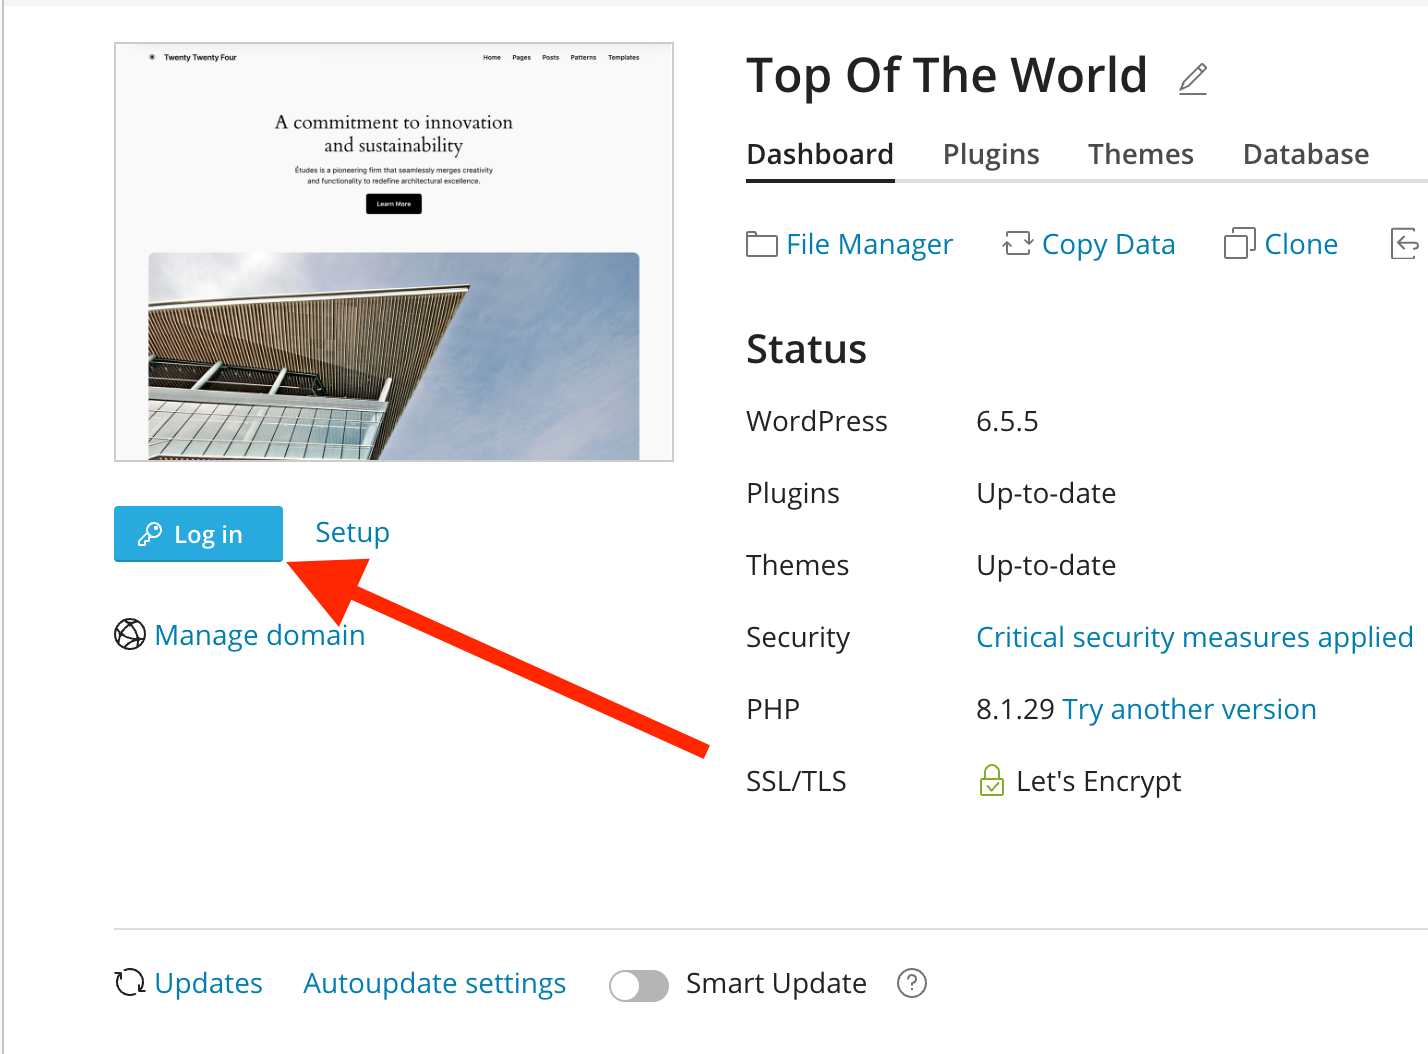This screenshot has height=1054, width=1428.
Task: Open the Themes tab
Action: 1140,154
